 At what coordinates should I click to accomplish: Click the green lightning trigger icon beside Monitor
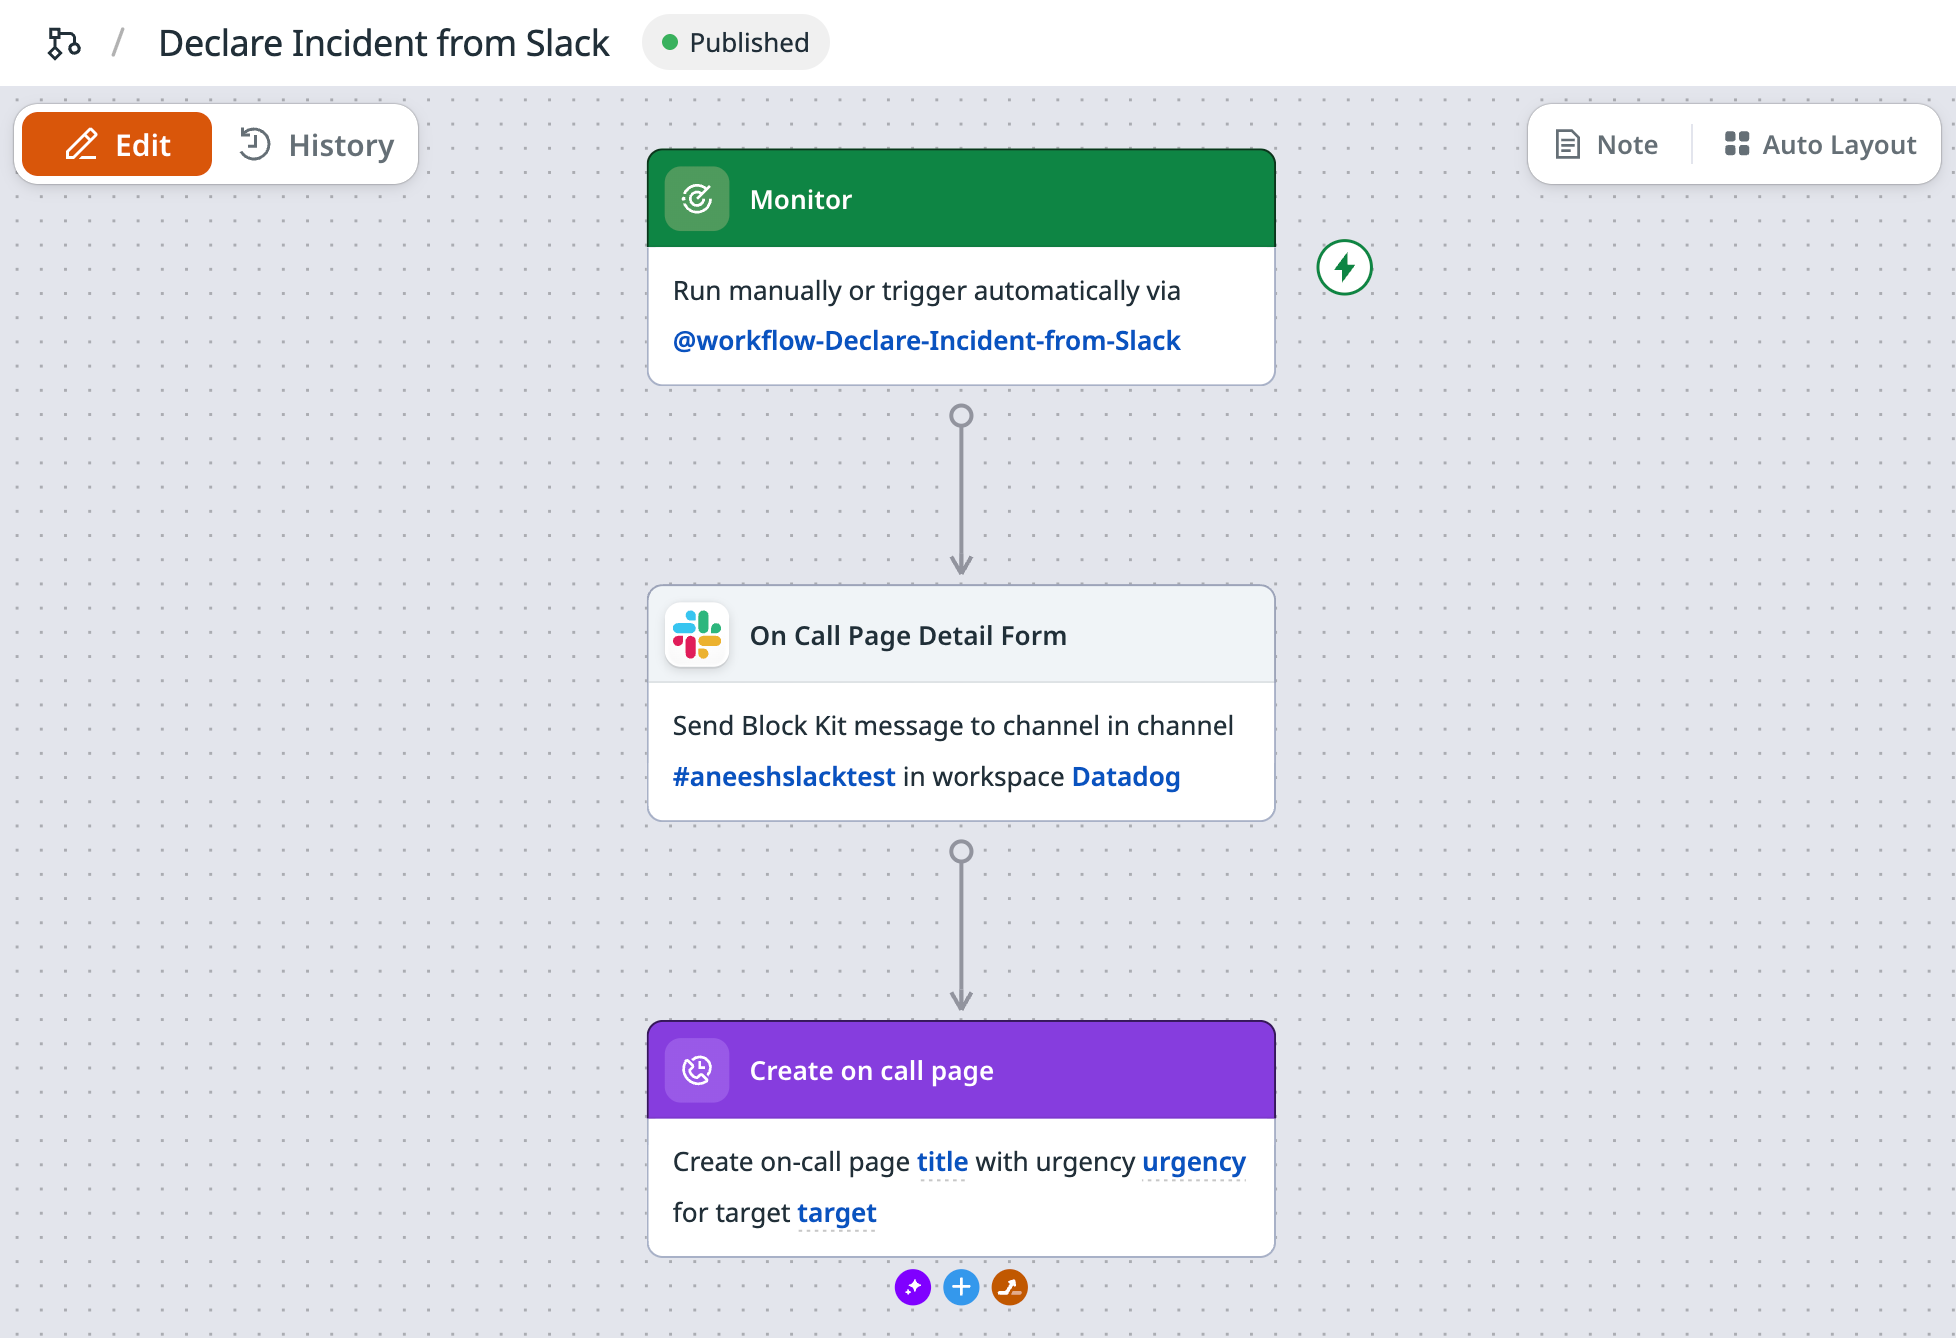click(x=1344, y=268)
